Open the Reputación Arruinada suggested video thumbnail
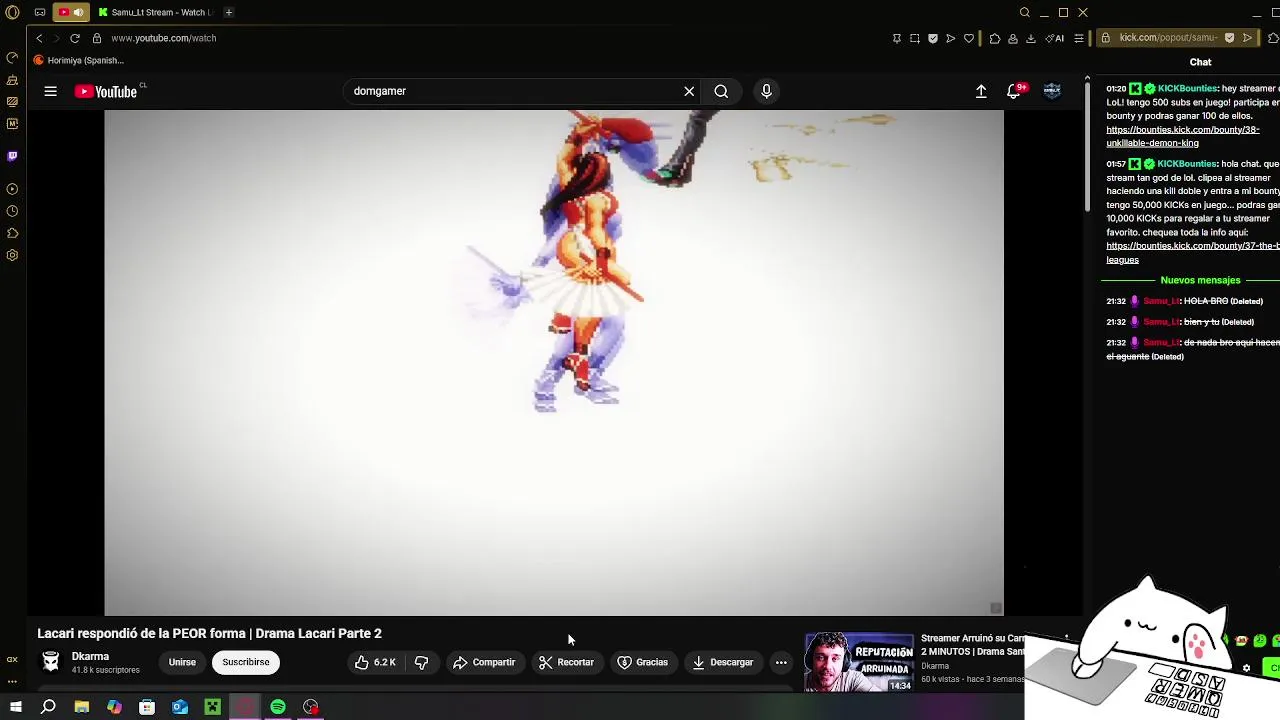Viewport: 1280px width, 720px height. click(859, 662)
